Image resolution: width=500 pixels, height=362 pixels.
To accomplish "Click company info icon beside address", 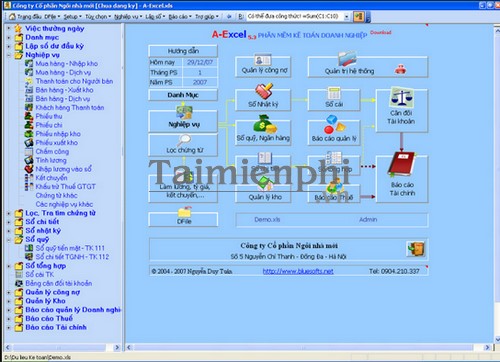I will (x=416, y=249).
